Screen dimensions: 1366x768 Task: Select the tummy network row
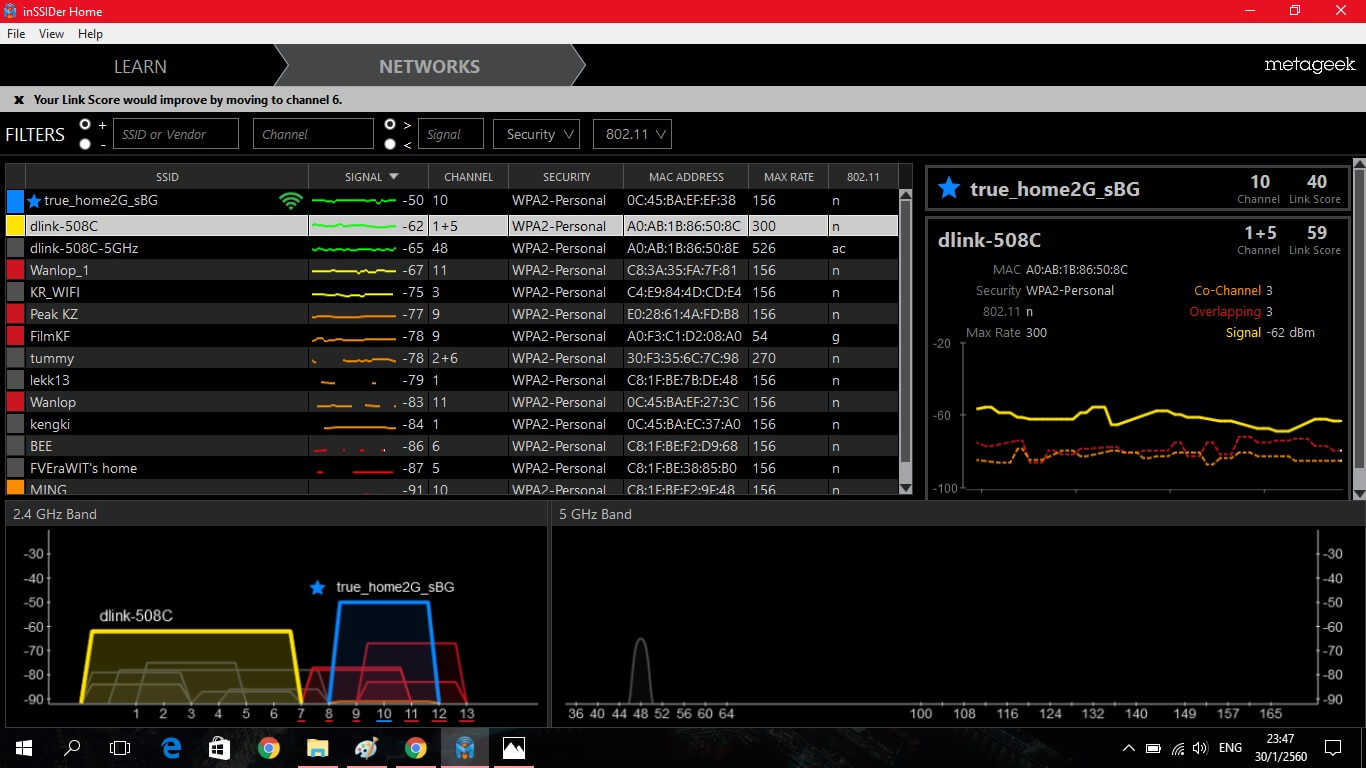tap(452, 358)
